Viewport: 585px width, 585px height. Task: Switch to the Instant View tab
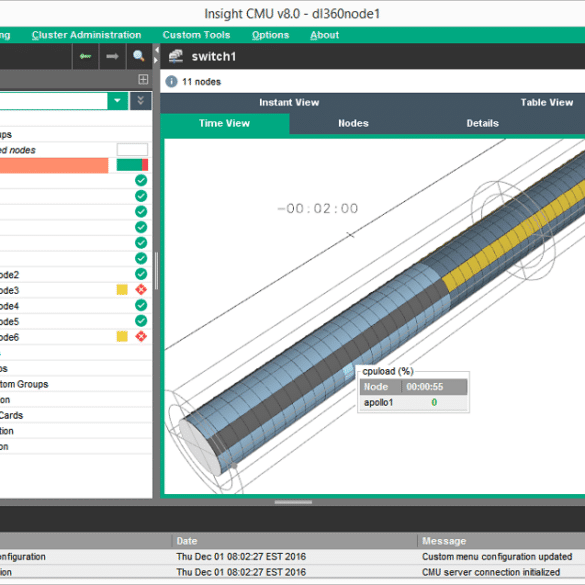pos(289,103)
